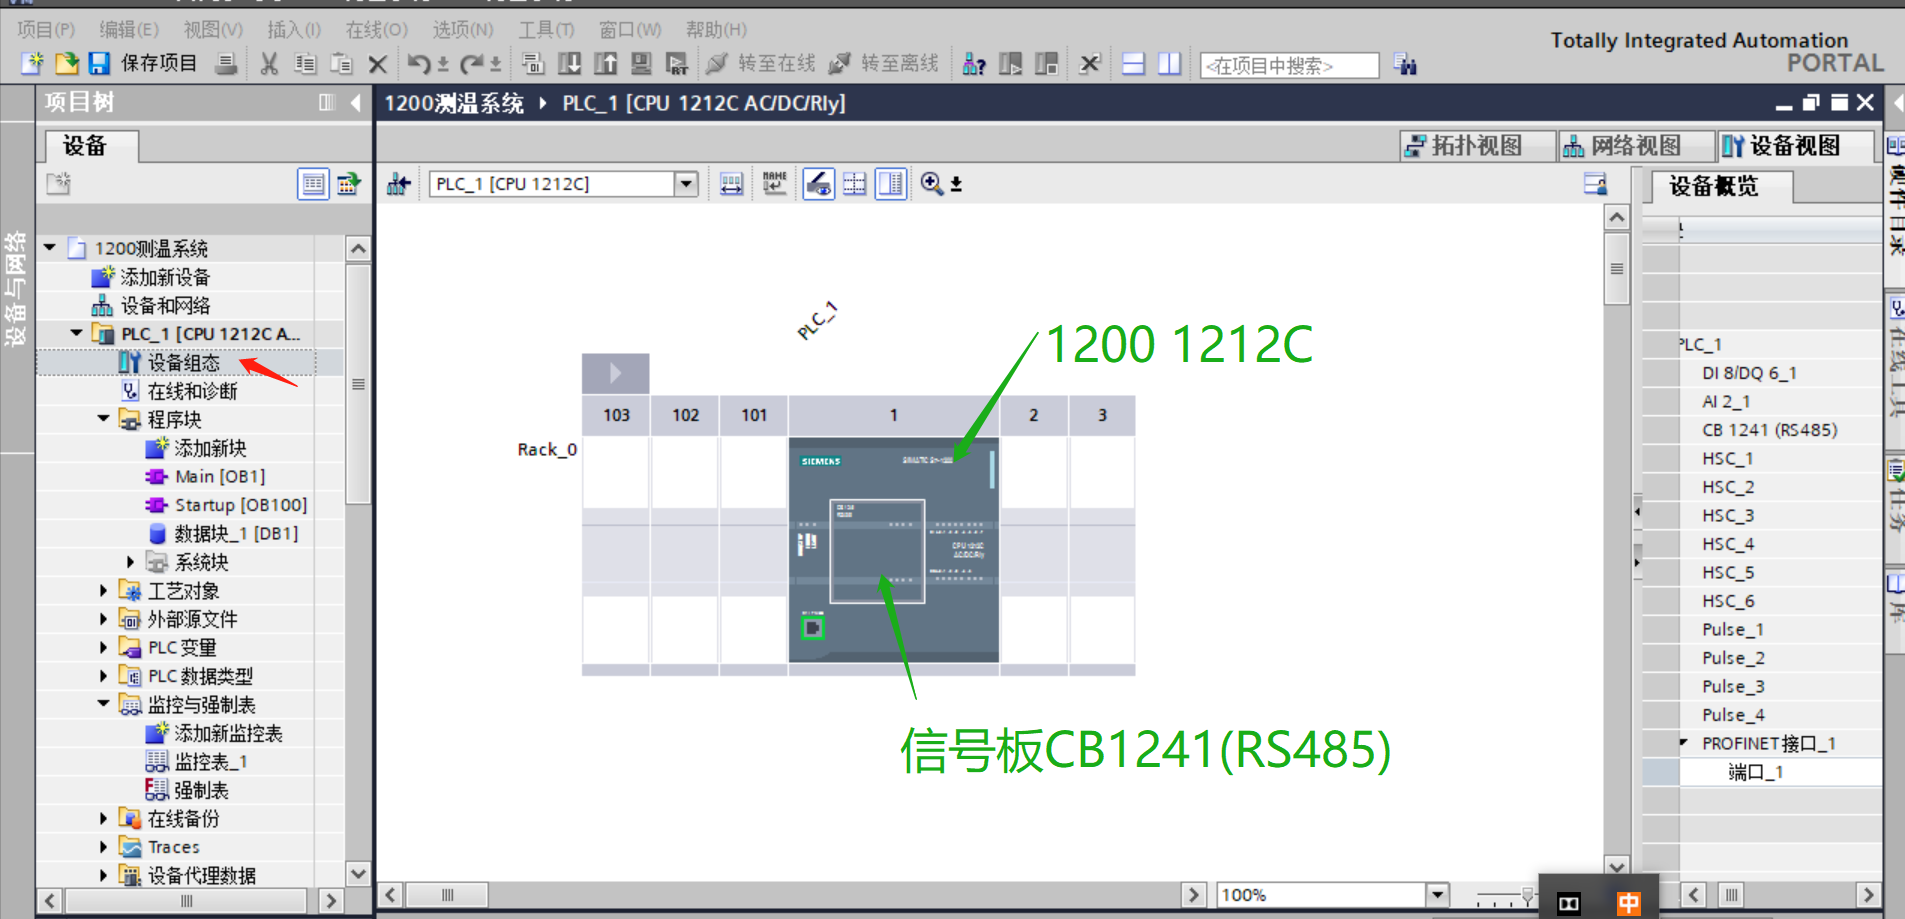Split editor space horizontally
This screenshot has width=1905, height=919.
pos(1133,64)
